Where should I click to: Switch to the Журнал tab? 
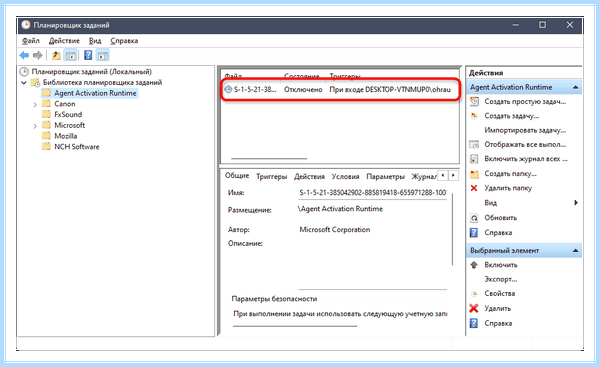[x=424, y=176]
